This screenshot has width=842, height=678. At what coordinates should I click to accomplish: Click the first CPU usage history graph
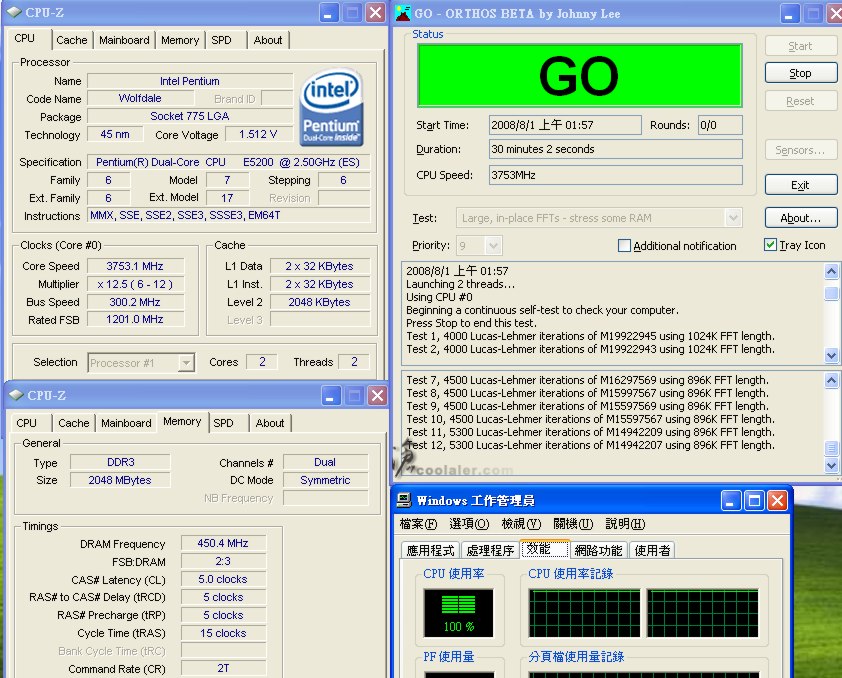(x=584, y=613)
